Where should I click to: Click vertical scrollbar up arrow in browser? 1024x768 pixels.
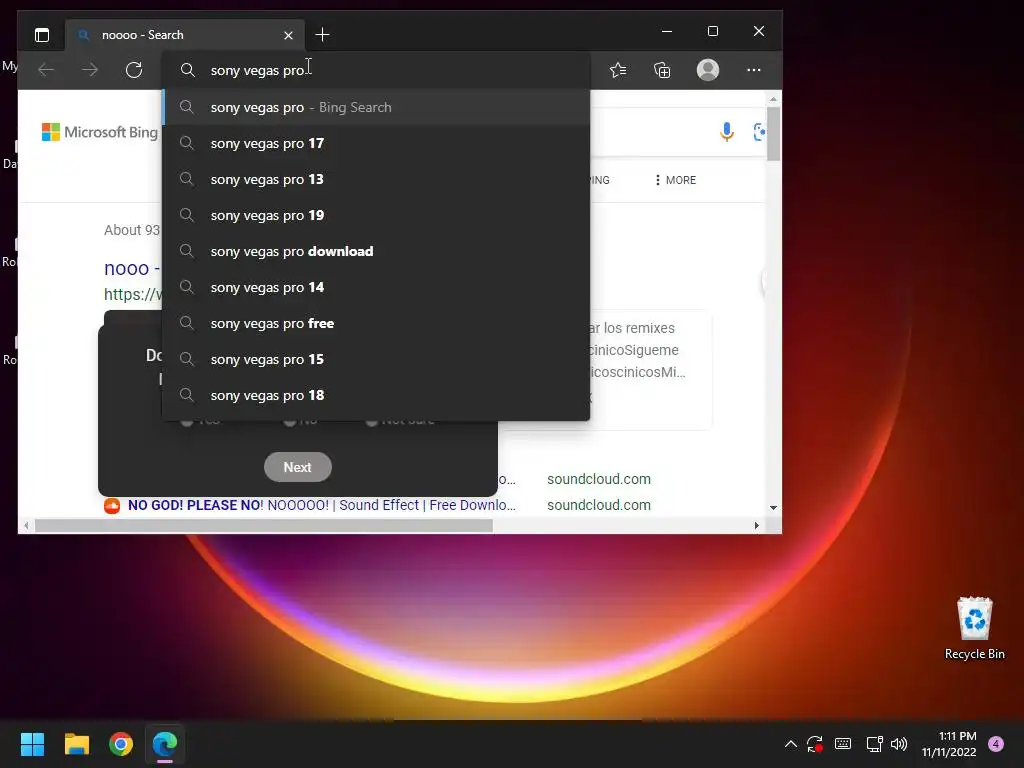[773, 99]
